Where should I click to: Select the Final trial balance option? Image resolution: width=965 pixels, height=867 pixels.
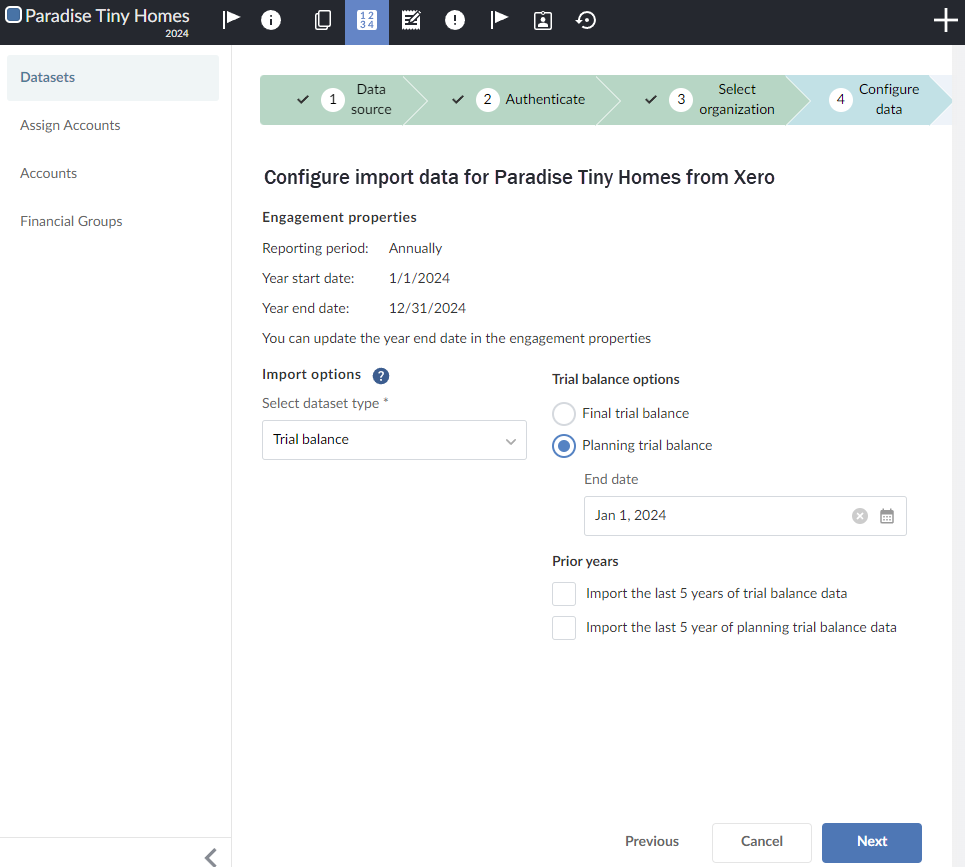click(563, 413)
